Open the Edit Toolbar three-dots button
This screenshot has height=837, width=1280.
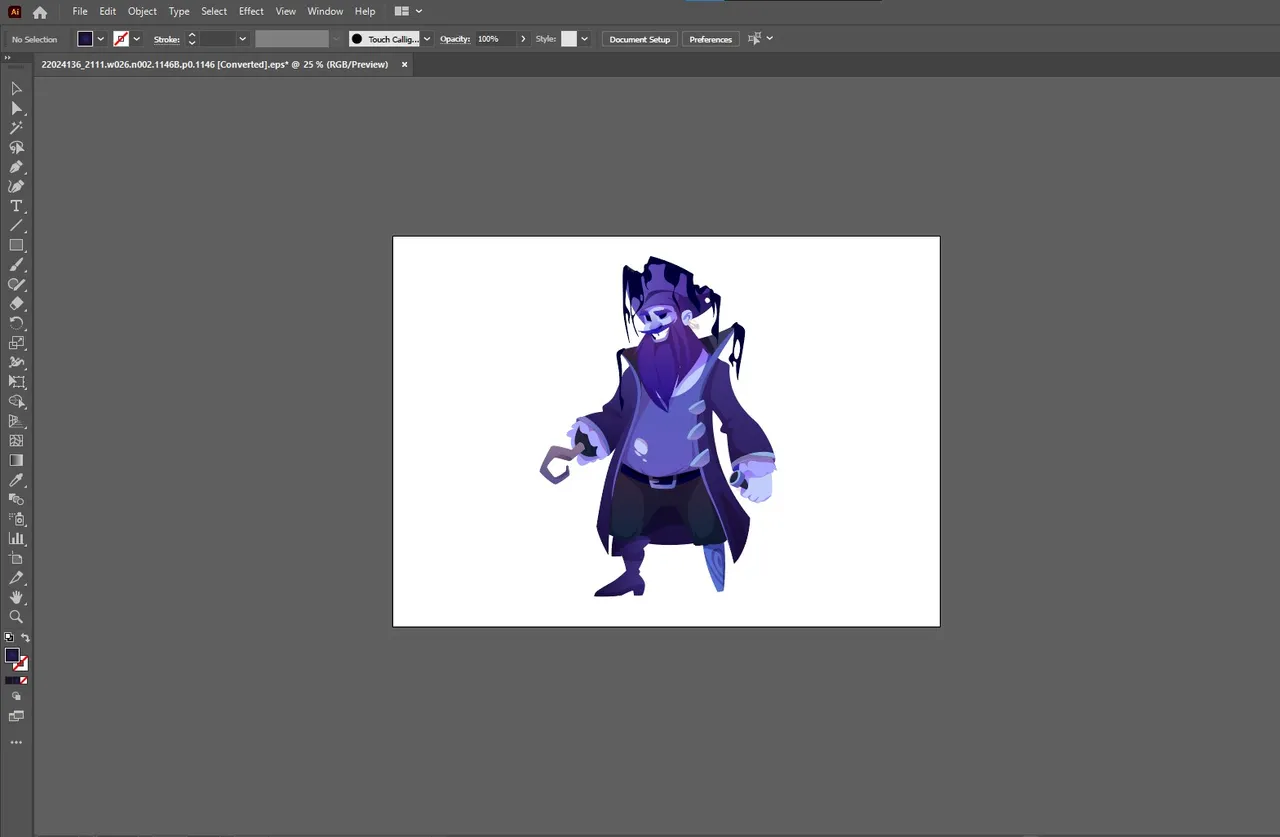16,743
